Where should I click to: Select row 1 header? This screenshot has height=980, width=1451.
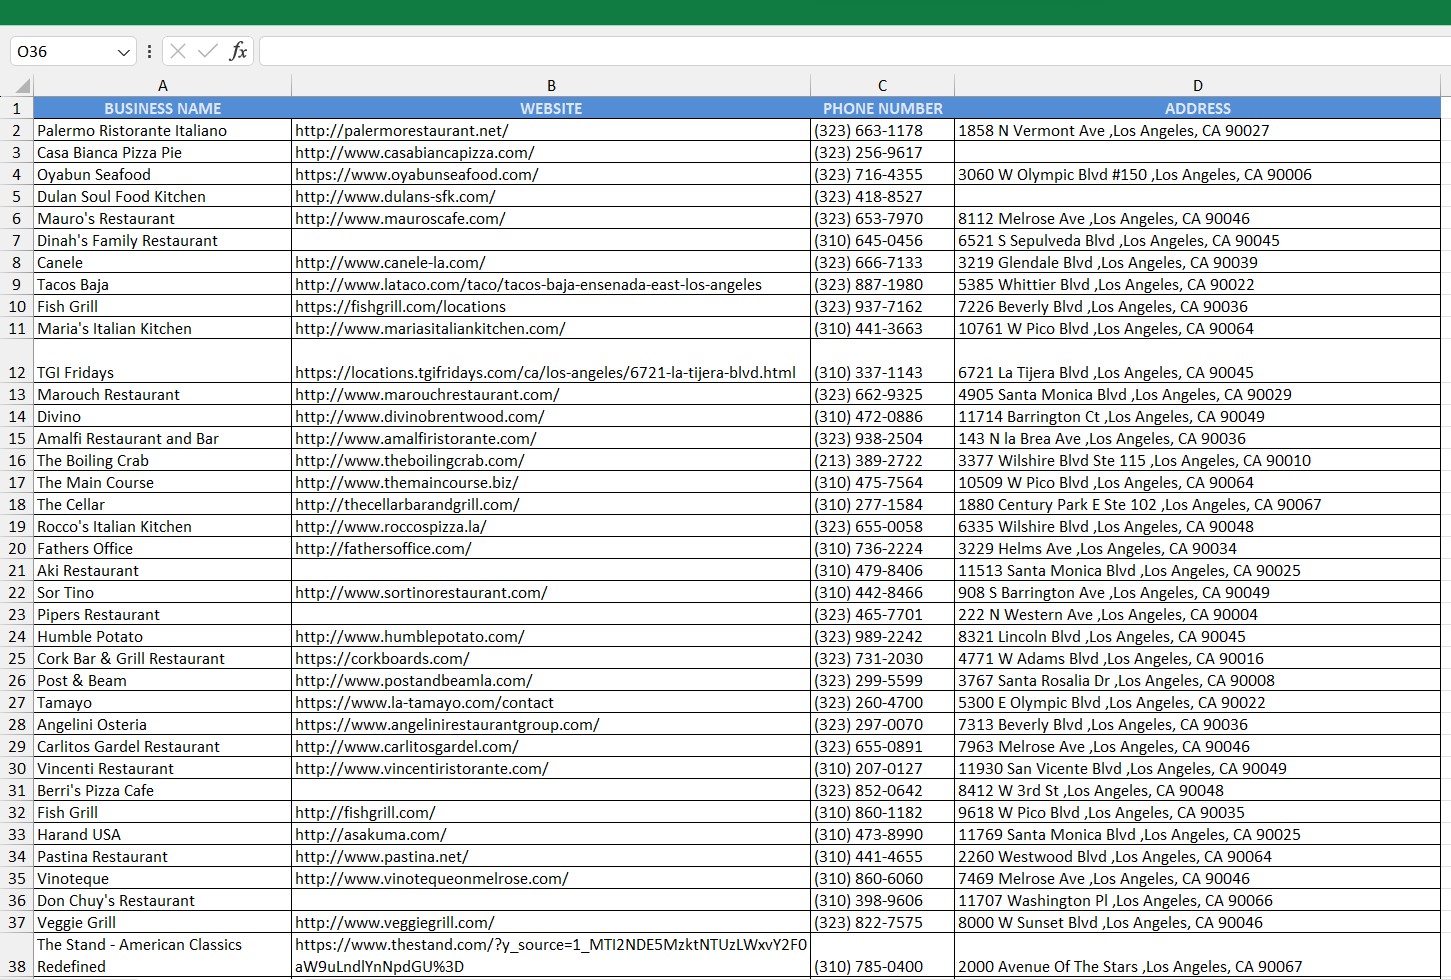17,108
